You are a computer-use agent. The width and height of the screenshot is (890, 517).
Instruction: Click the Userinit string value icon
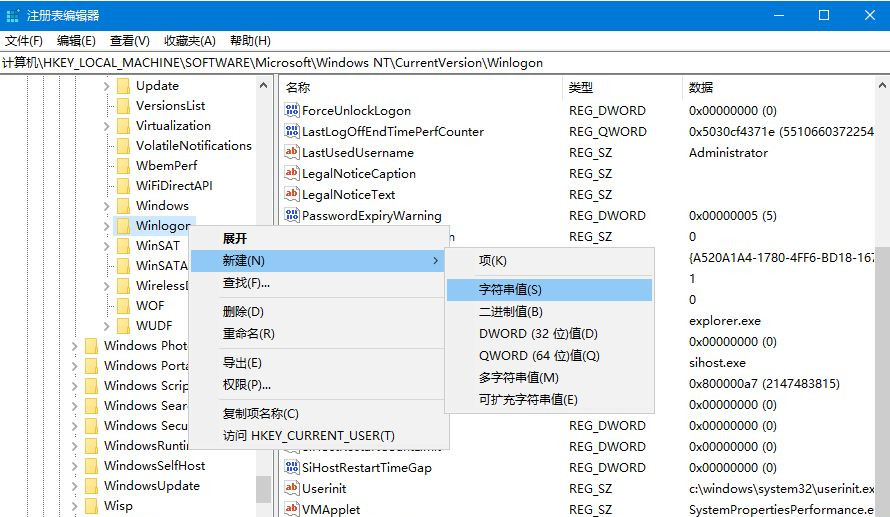point(292,489)
